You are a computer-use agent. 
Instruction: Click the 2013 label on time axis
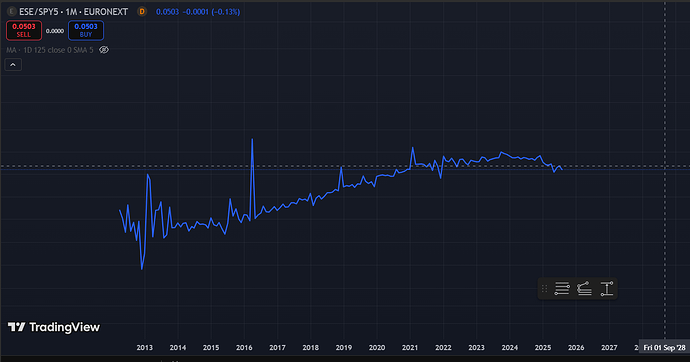[144, 347]
